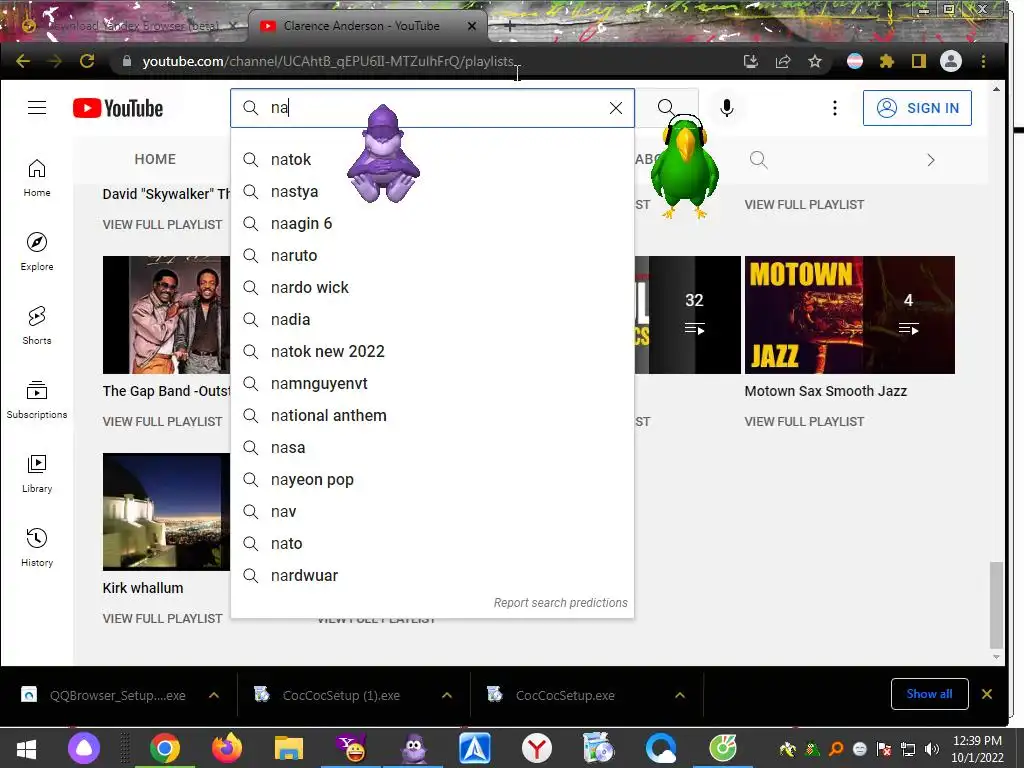Select the HOME channel tab
The image size is (1024, 768).
155,159
